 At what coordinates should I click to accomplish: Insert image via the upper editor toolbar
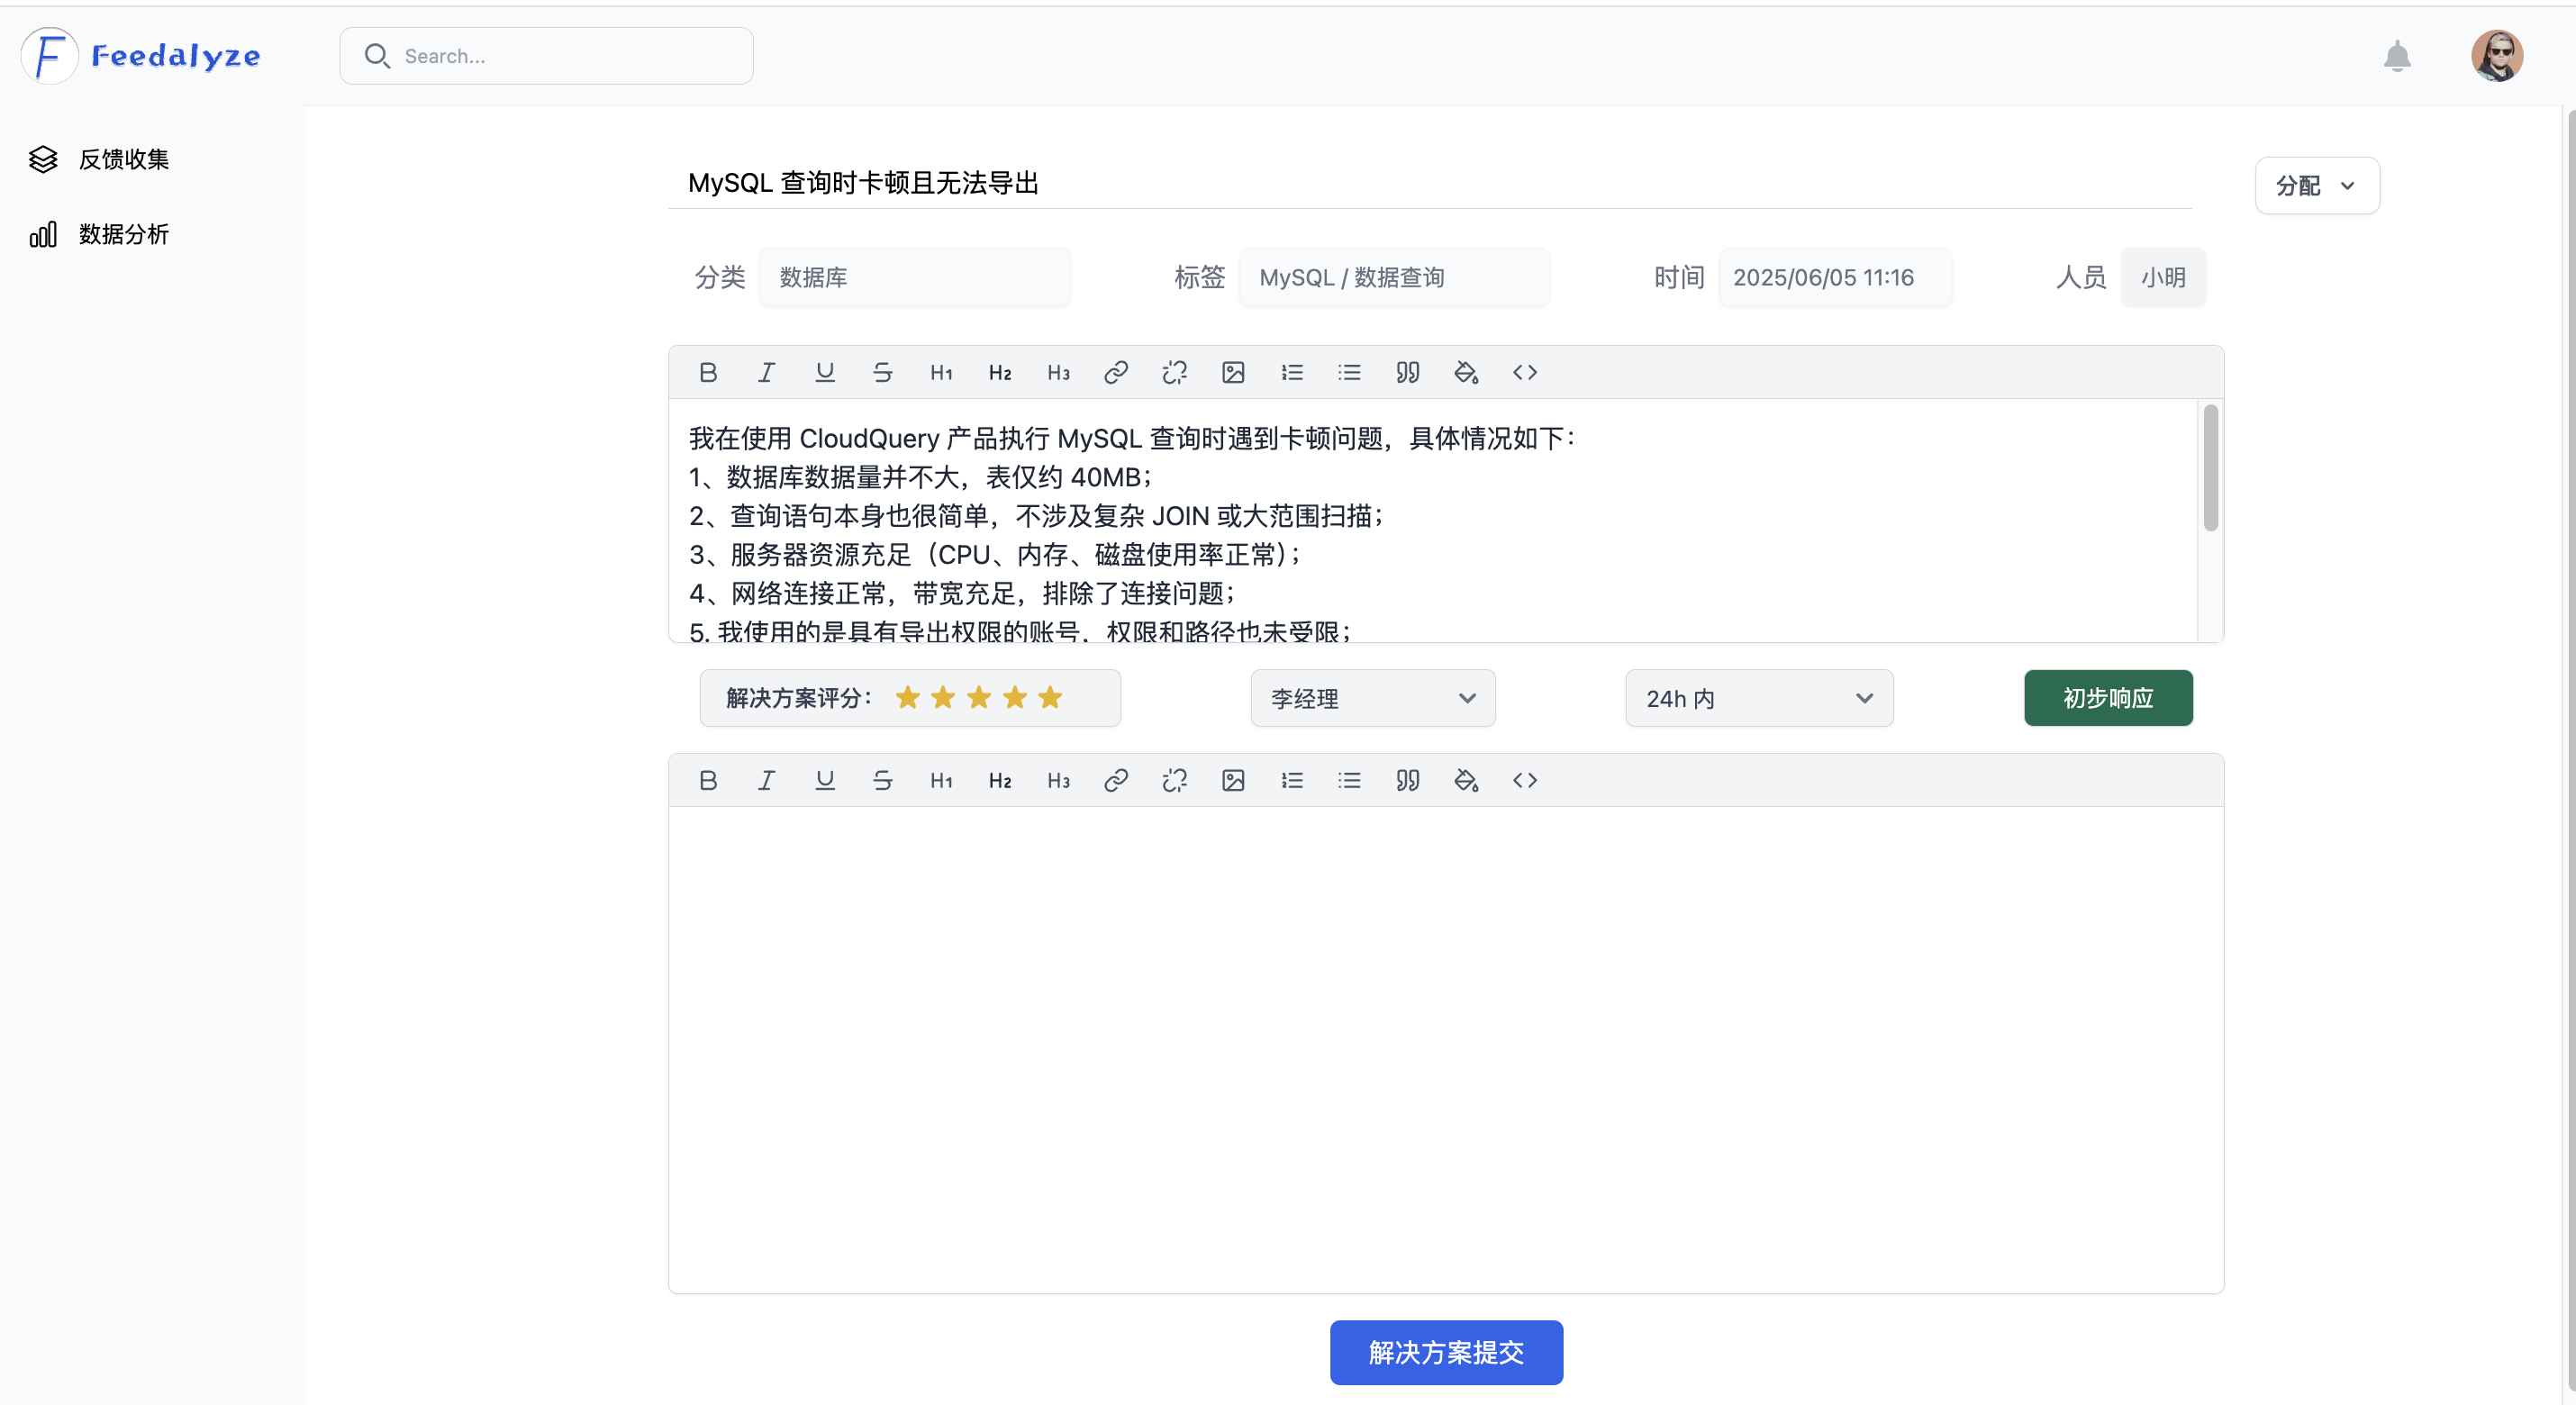[1232, 372]
